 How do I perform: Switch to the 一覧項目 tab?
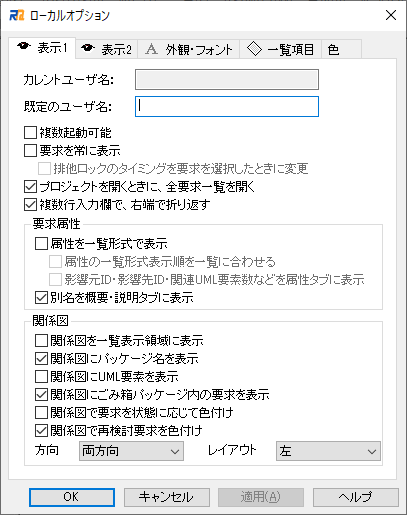(x=280, y=49)
